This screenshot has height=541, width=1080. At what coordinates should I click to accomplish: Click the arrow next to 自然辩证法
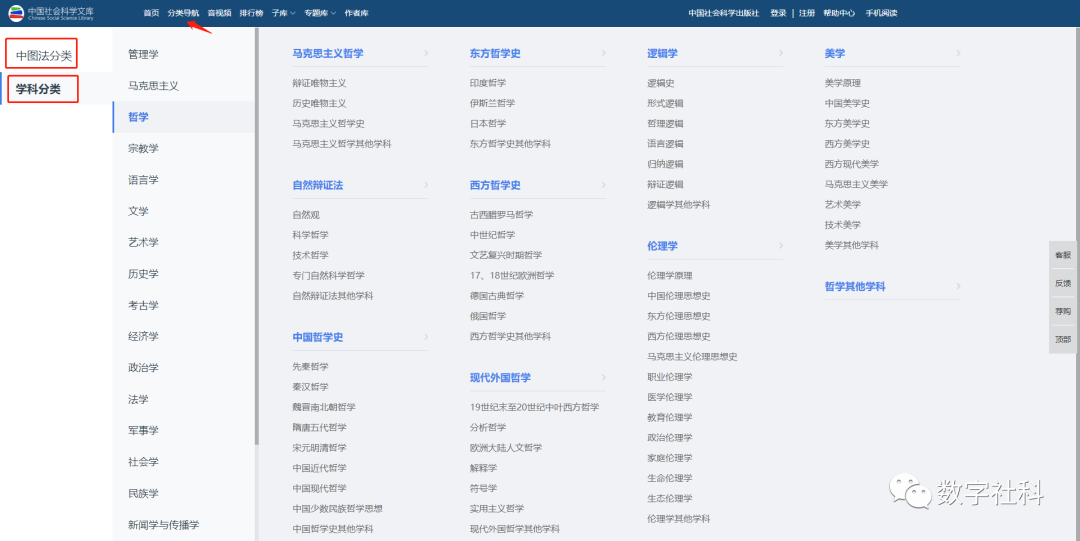coord(426,185)
